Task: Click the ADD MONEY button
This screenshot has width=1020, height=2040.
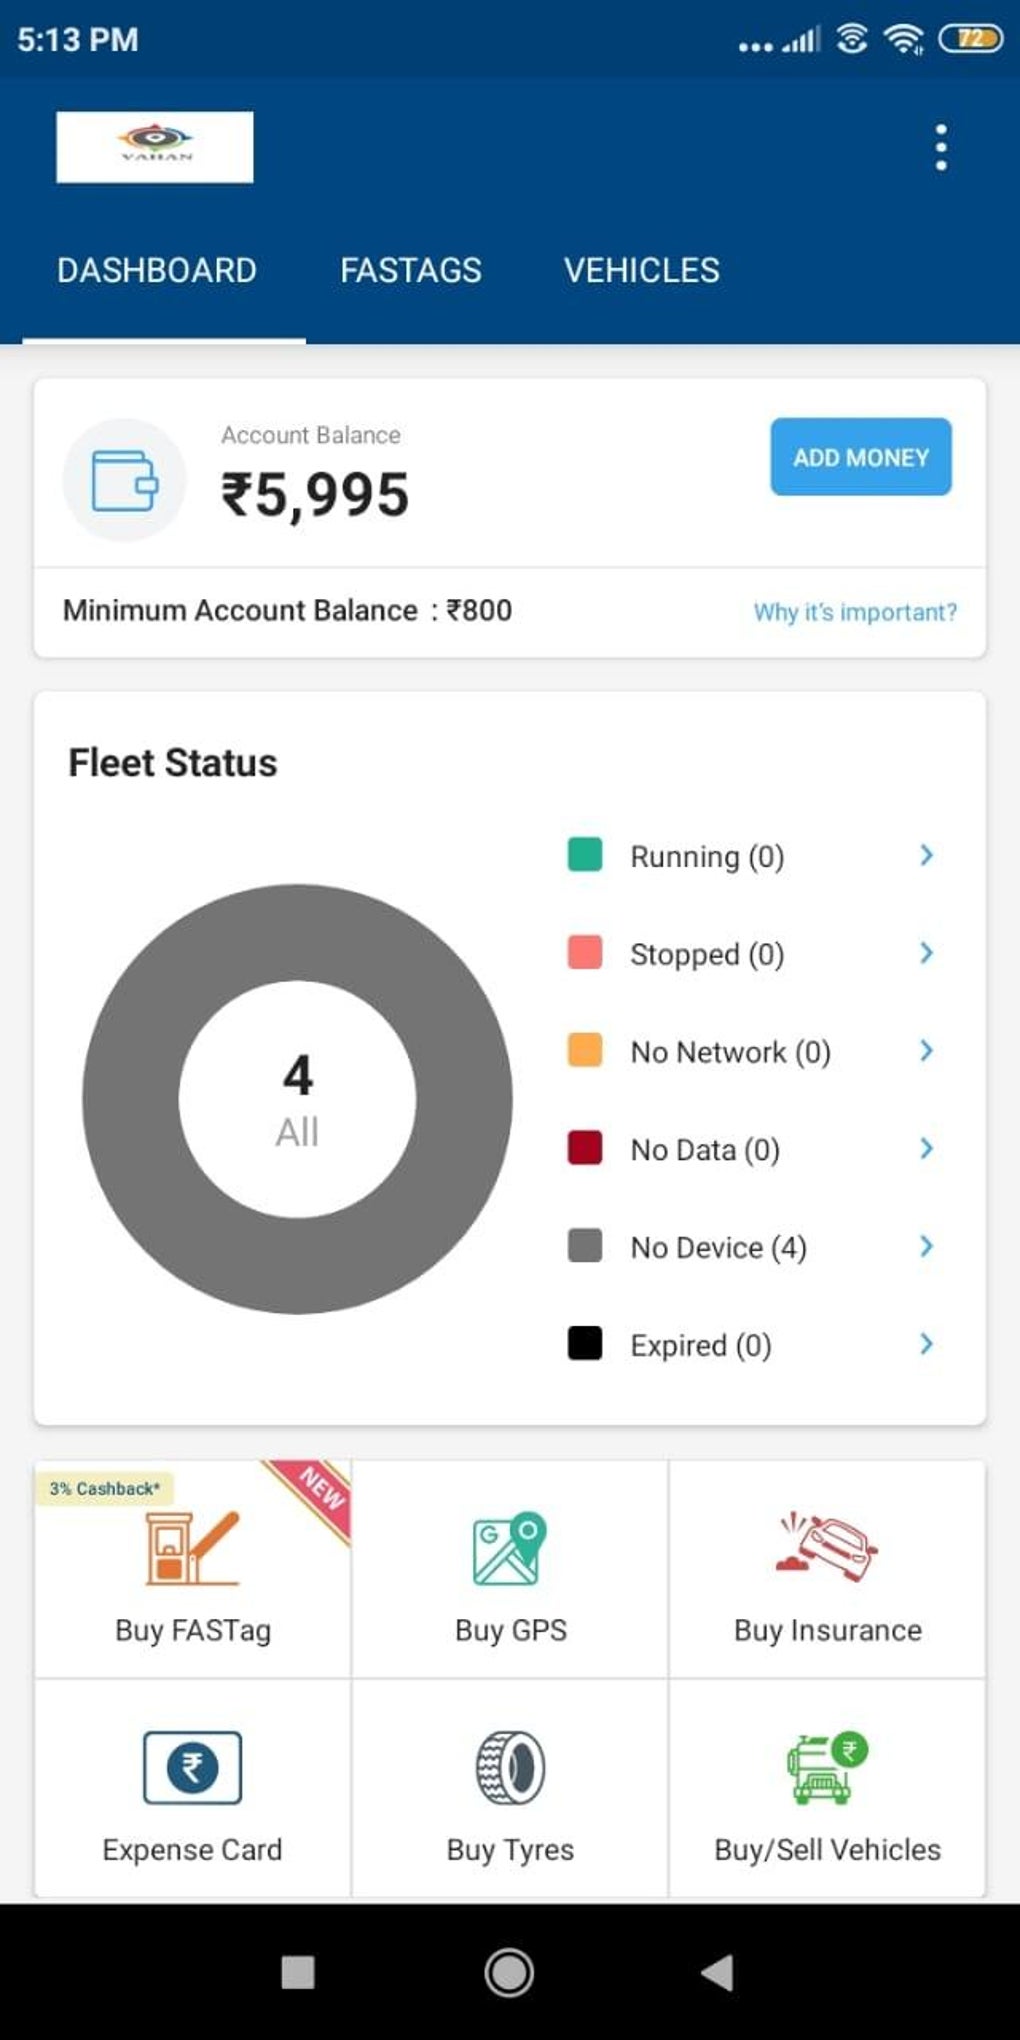Action: [x=860, y=457]
